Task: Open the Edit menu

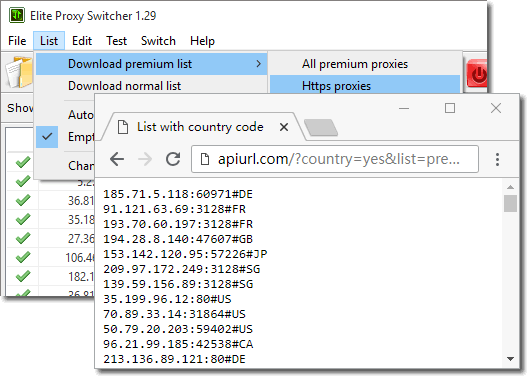Action: point(82,41)
